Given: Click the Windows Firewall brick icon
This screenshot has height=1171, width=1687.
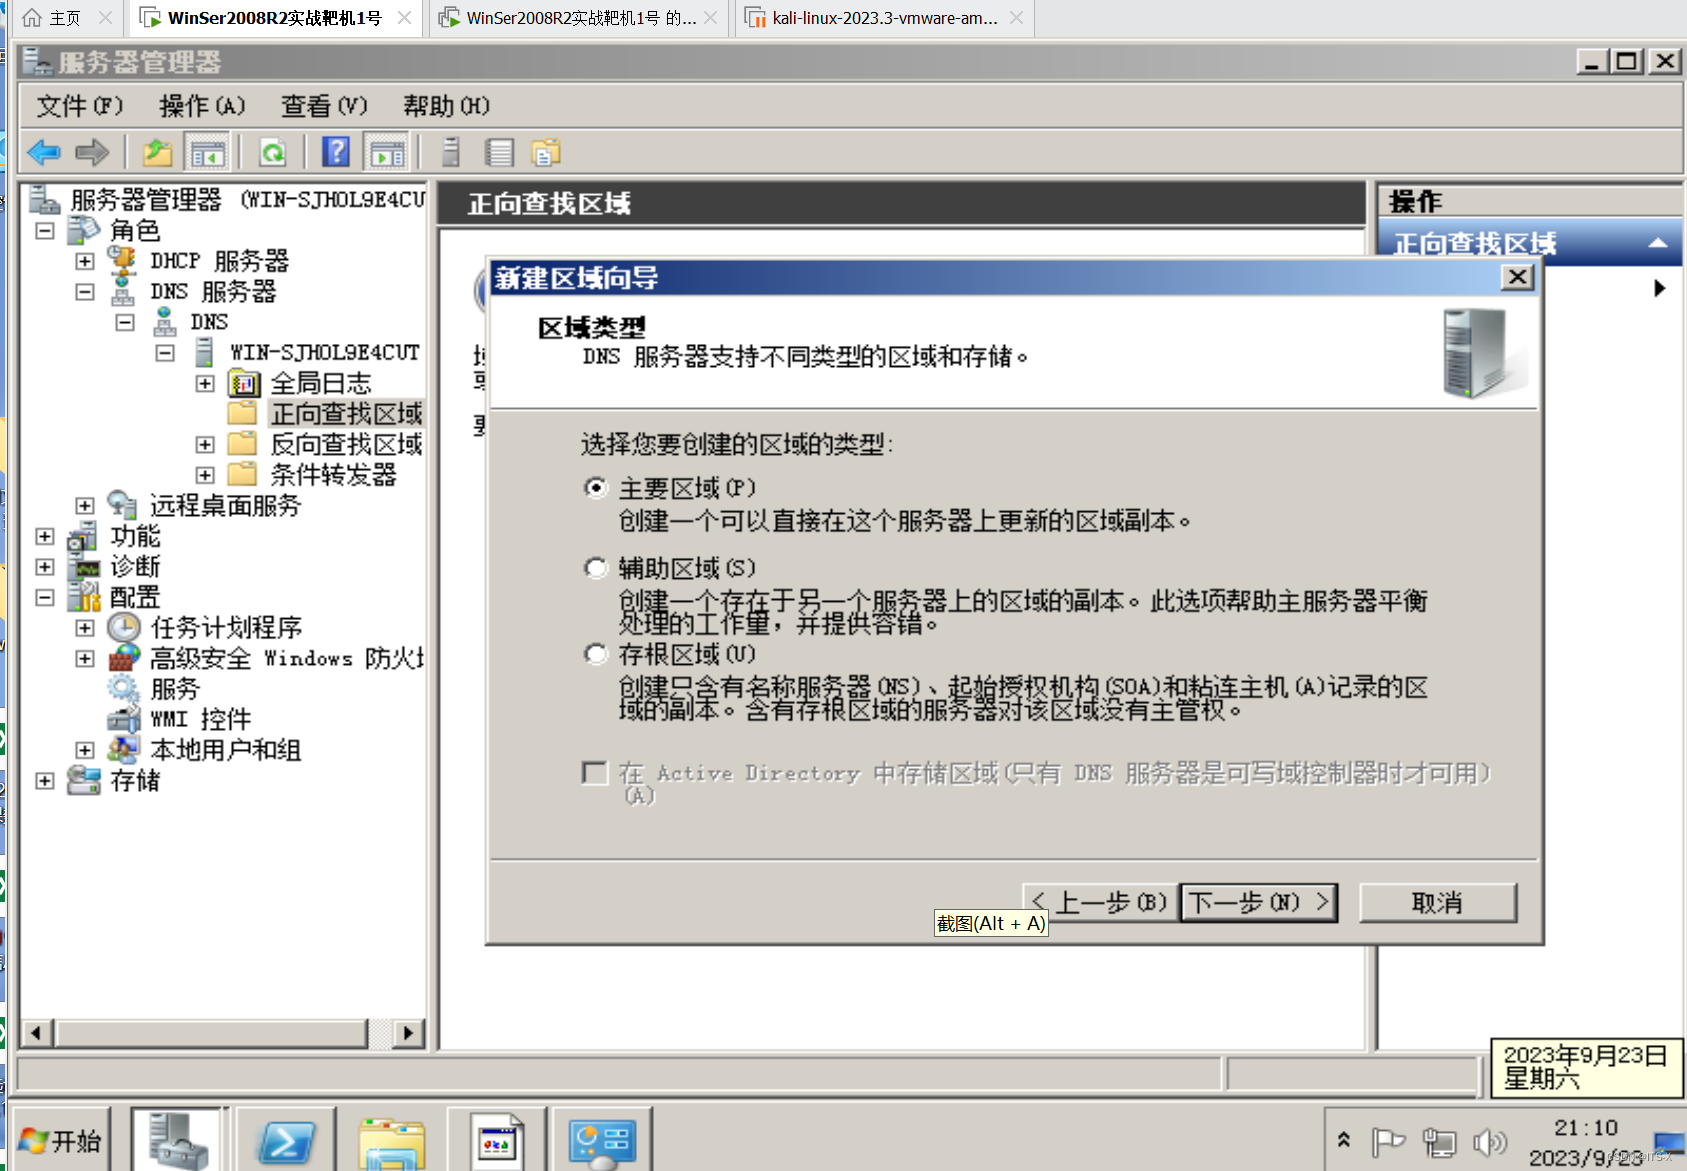Looking at the screenshot, I should (x=123, y=658).
